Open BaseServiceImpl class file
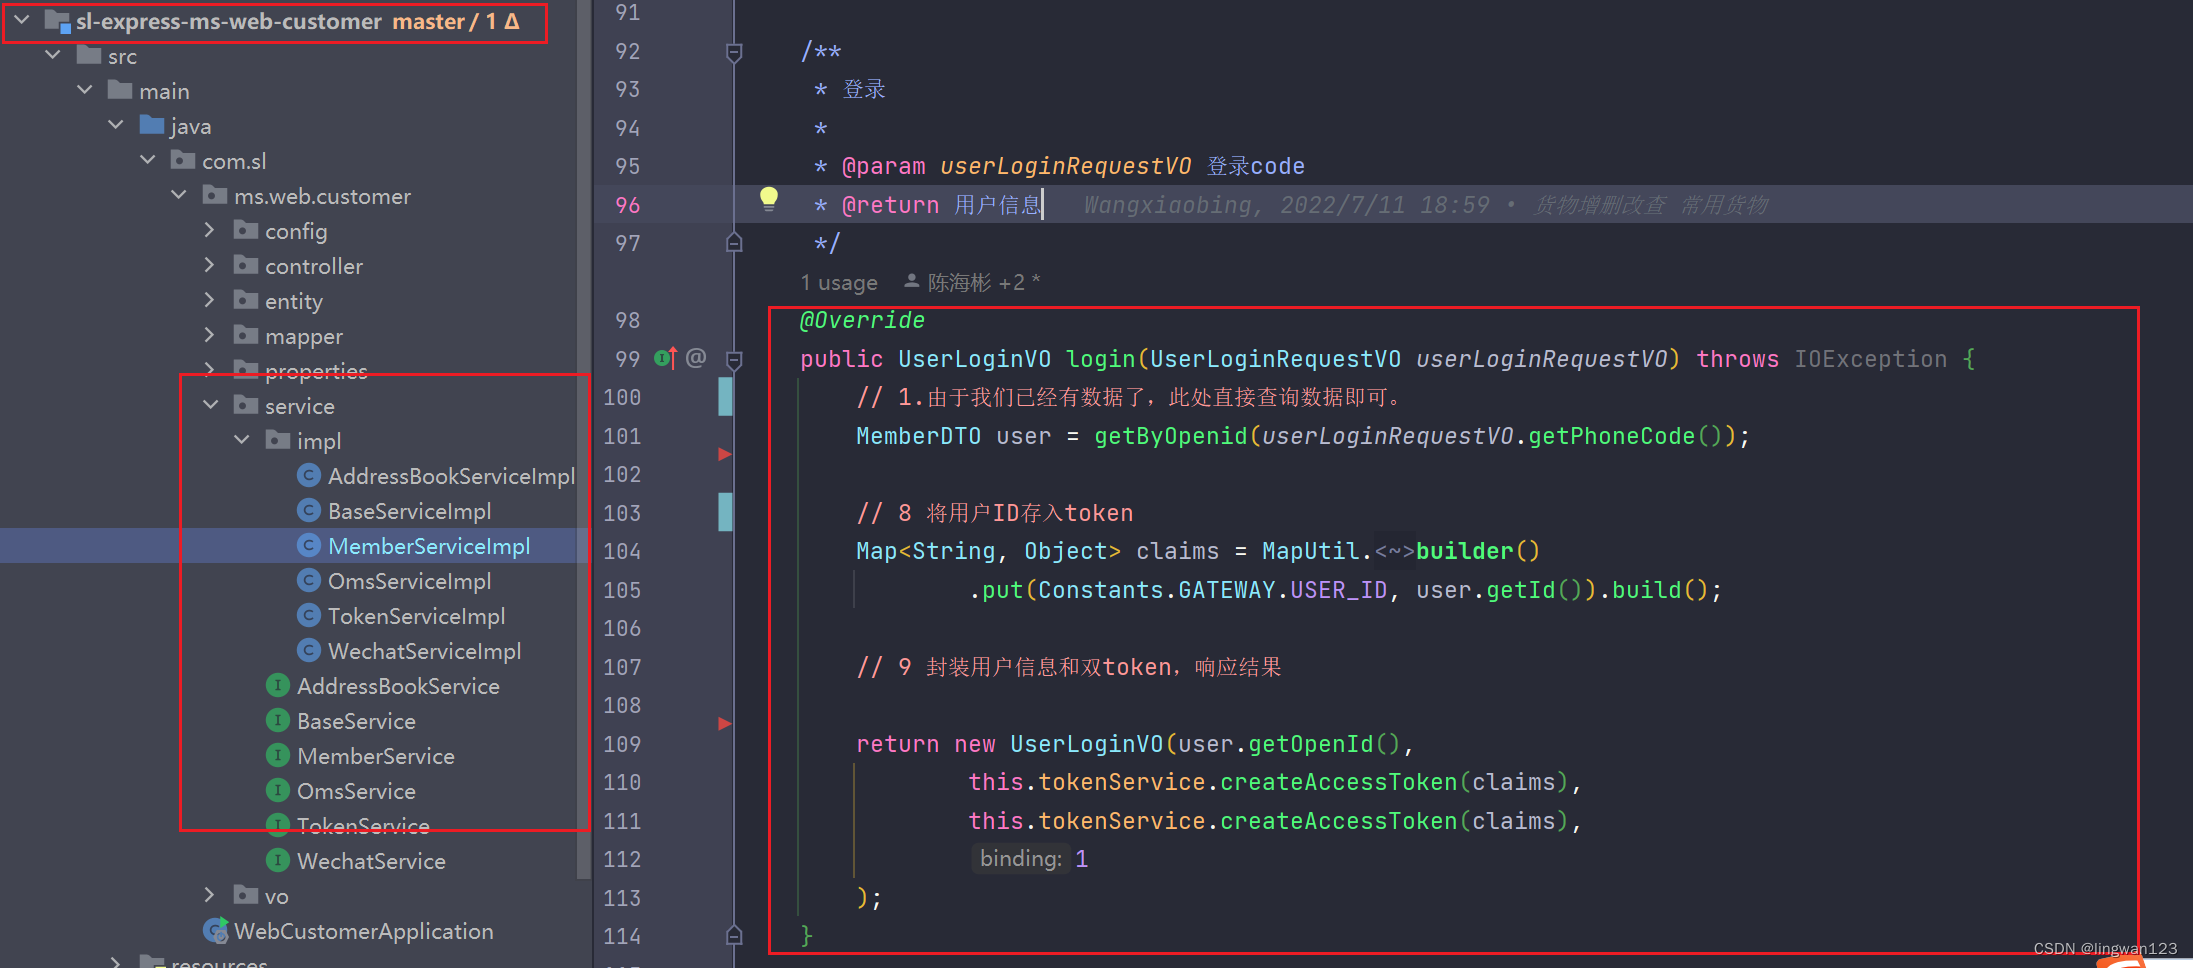This screenshot has height=968, width=2193. pyautogui.click(x=409, y=511)
